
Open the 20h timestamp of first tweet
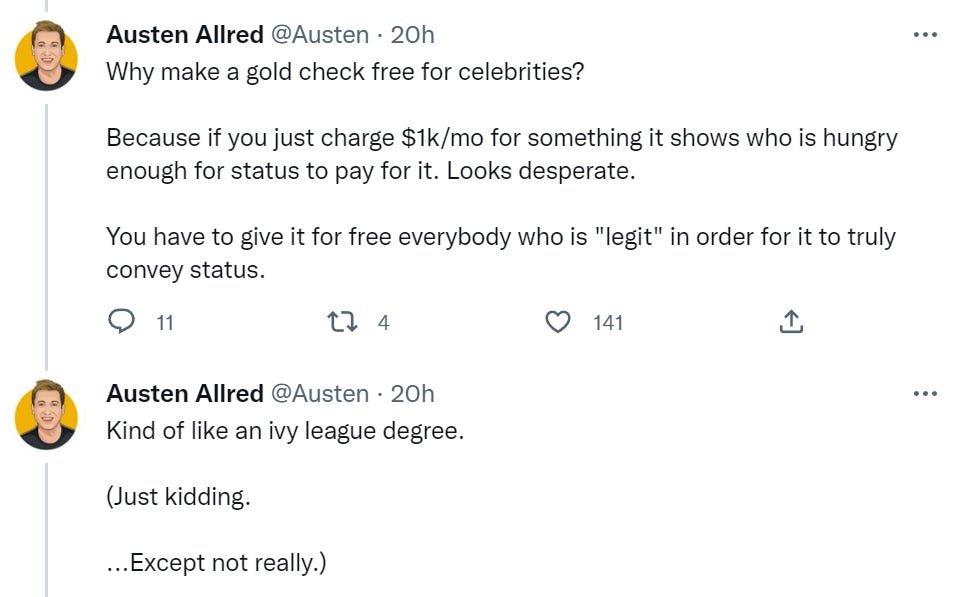coord(412,35)
